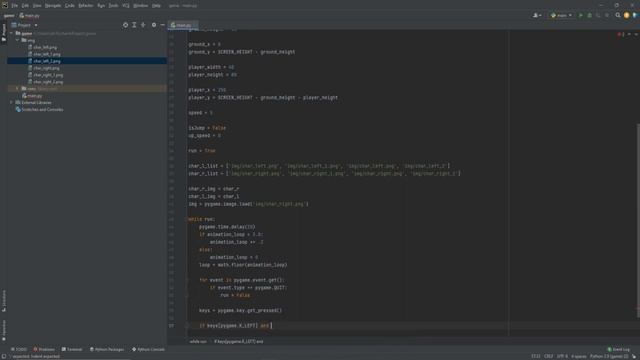
Task: Click the Code With Me icon
Action: [635, 16]
